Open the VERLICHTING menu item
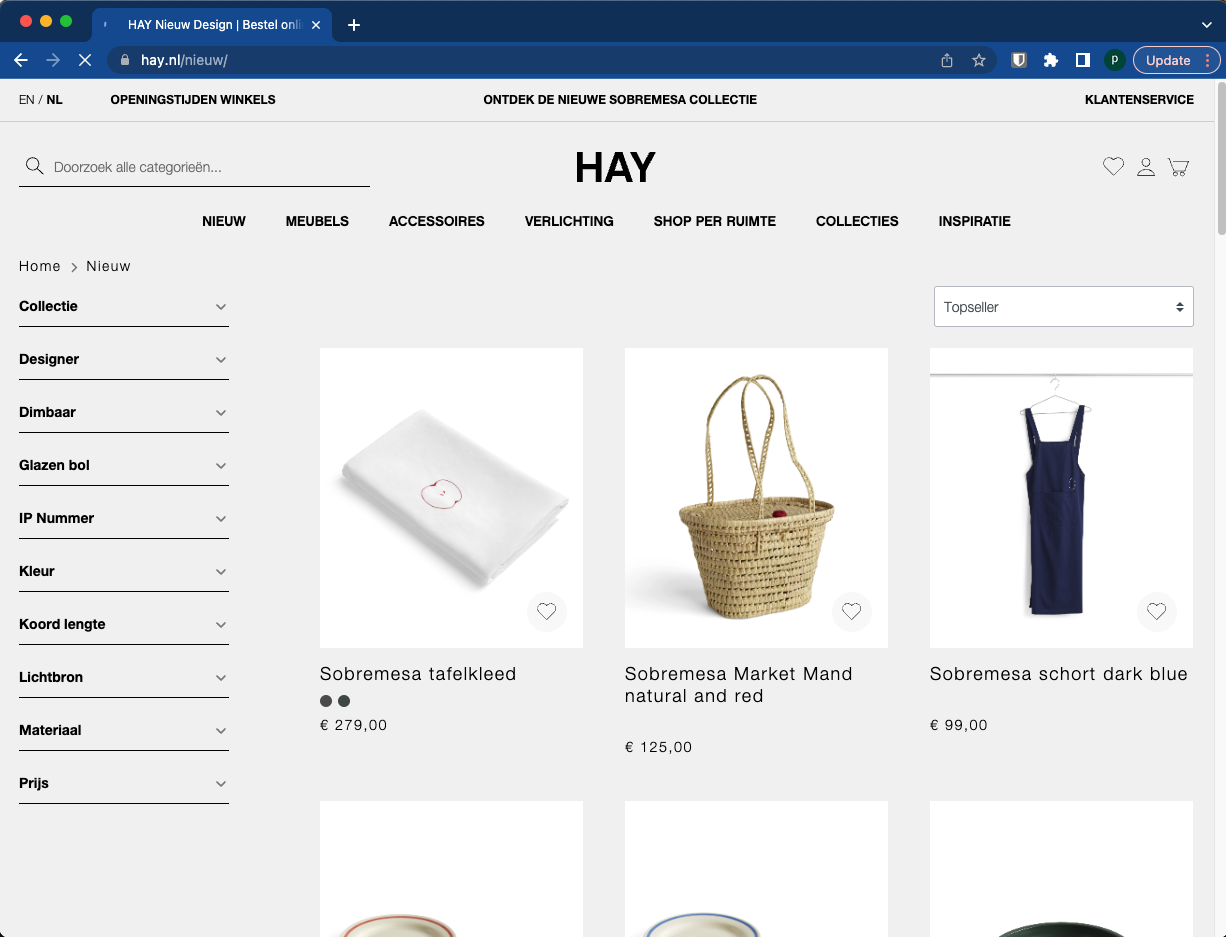The image size is (1226, 937). pyautogui.click(x=569, y=221)
